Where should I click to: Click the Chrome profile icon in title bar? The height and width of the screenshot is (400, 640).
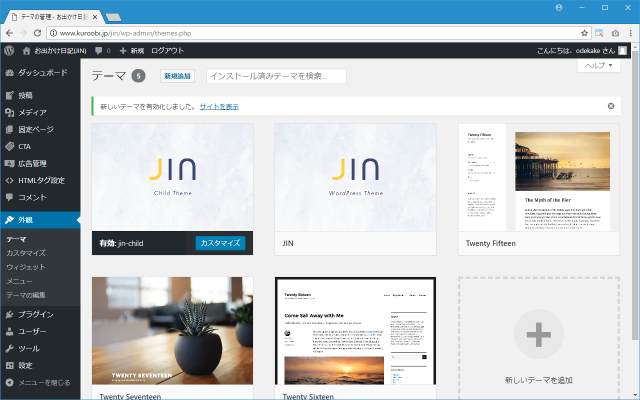click(559, 8)
